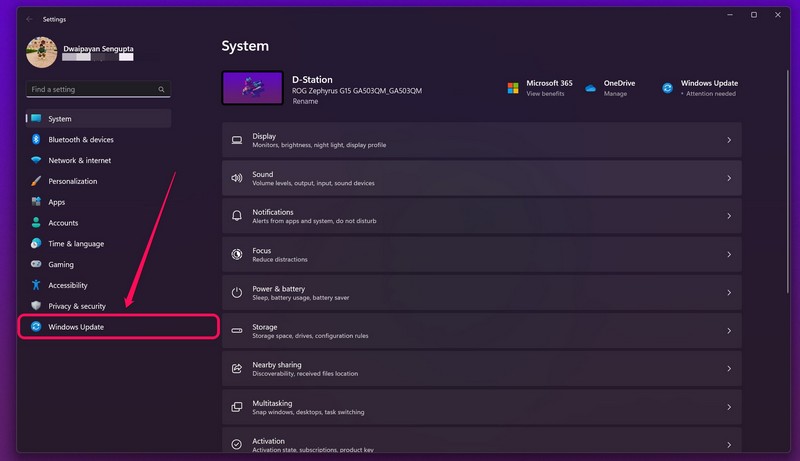
Task: Click the Gaming controller icon in sidebar
Action: (36, 265)
